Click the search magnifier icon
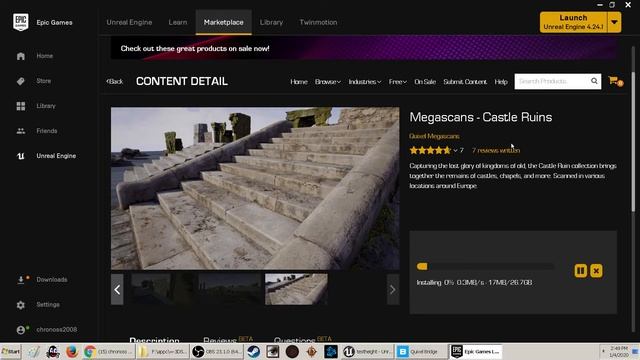This screenshot has width=640, height=360. pos(594,81)
